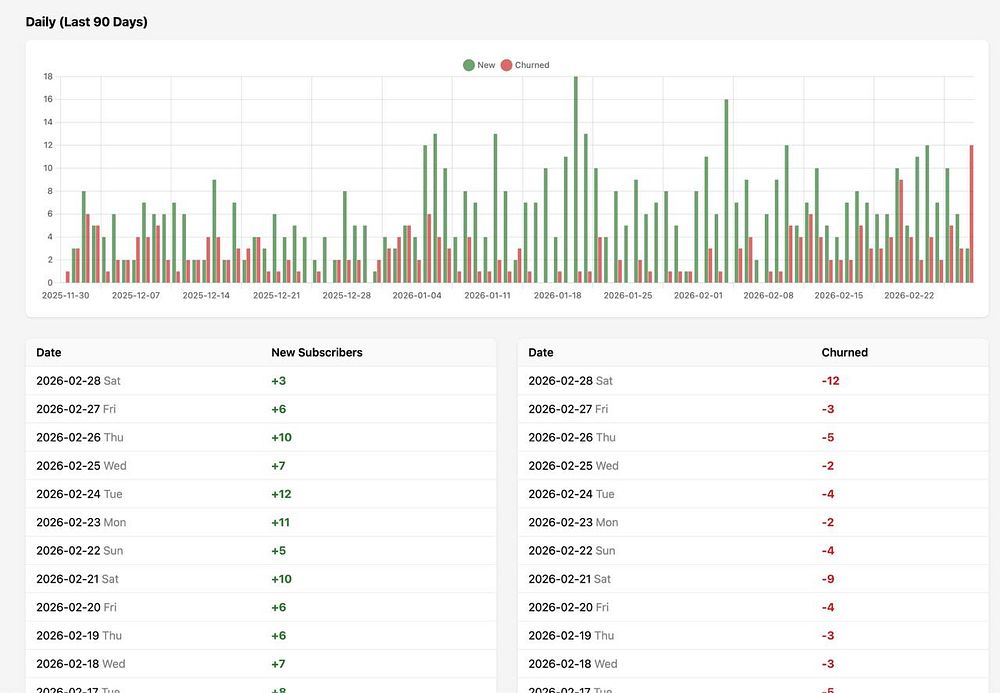Viewport: 1000px width, 693px height.
Task: Toggle the New series in the chart legend
Action: point(479,65)
